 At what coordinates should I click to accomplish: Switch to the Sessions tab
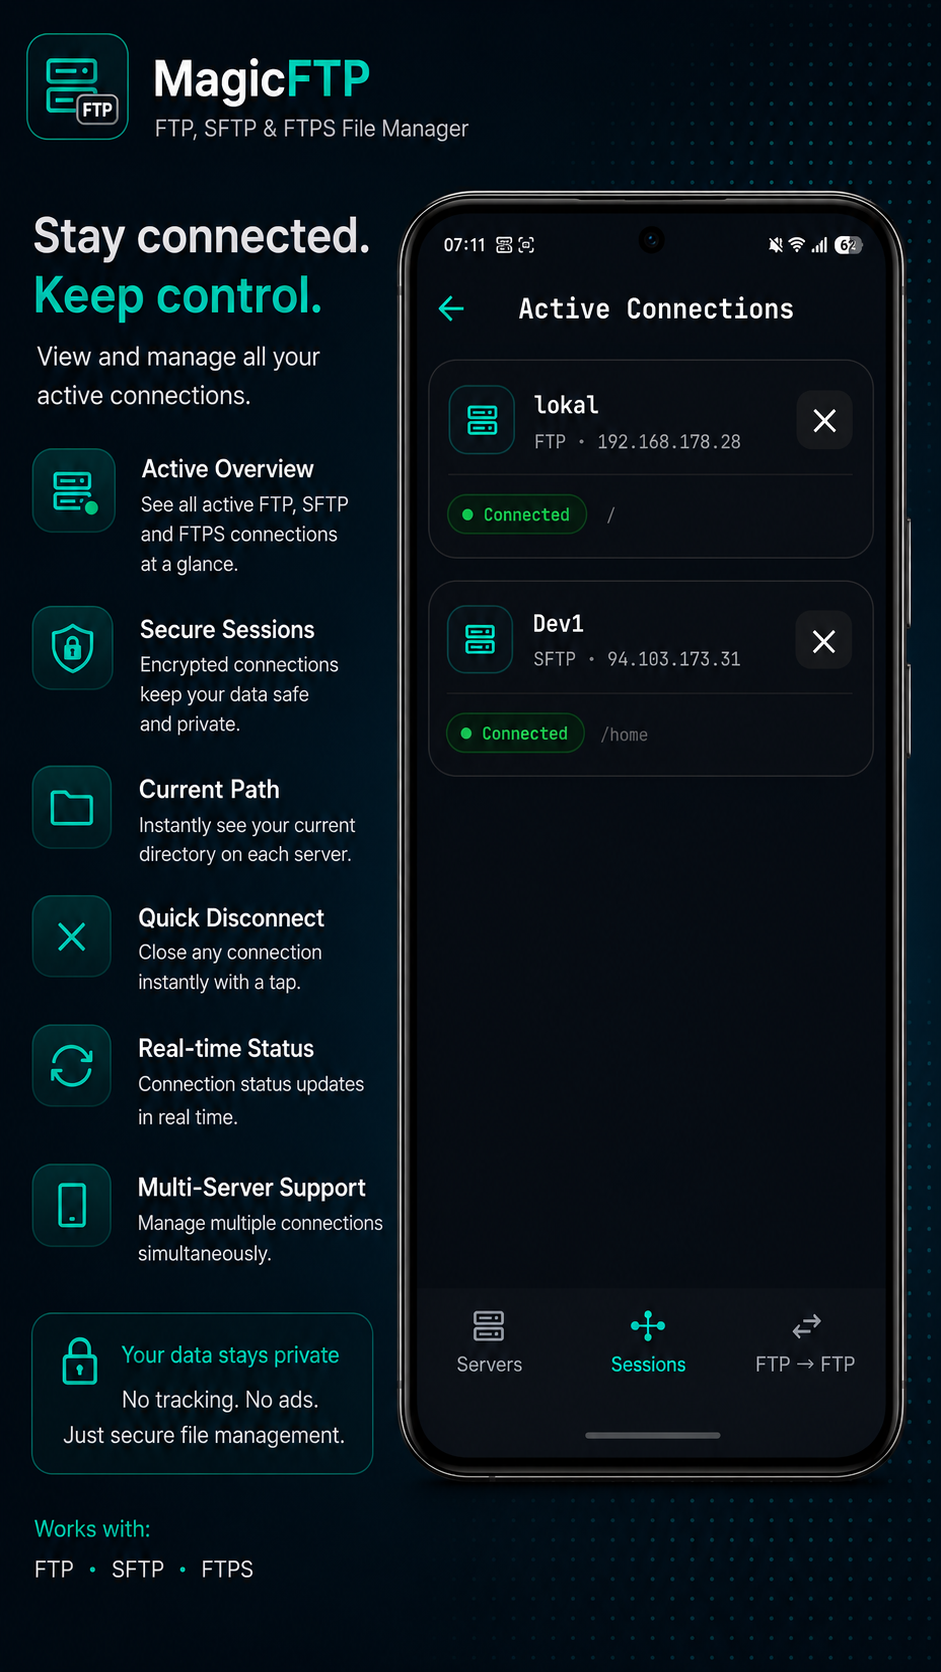(x=648, y=1342)
